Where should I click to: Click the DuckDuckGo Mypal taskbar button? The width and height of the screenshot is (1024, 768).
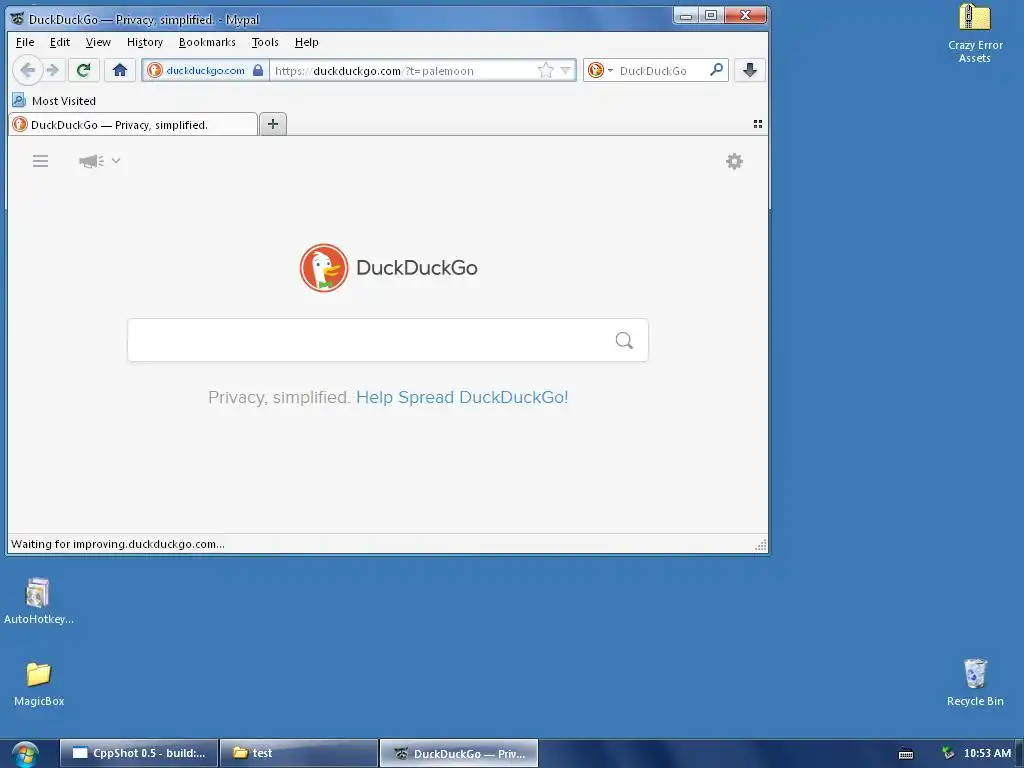(x=459, y=753)
